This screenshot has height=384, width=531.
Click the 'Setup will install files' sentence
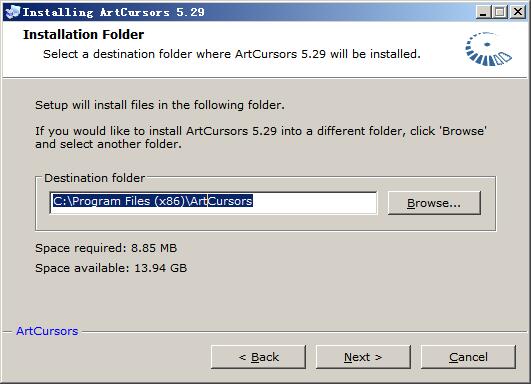pyautogui.click(x=160, y=105)
